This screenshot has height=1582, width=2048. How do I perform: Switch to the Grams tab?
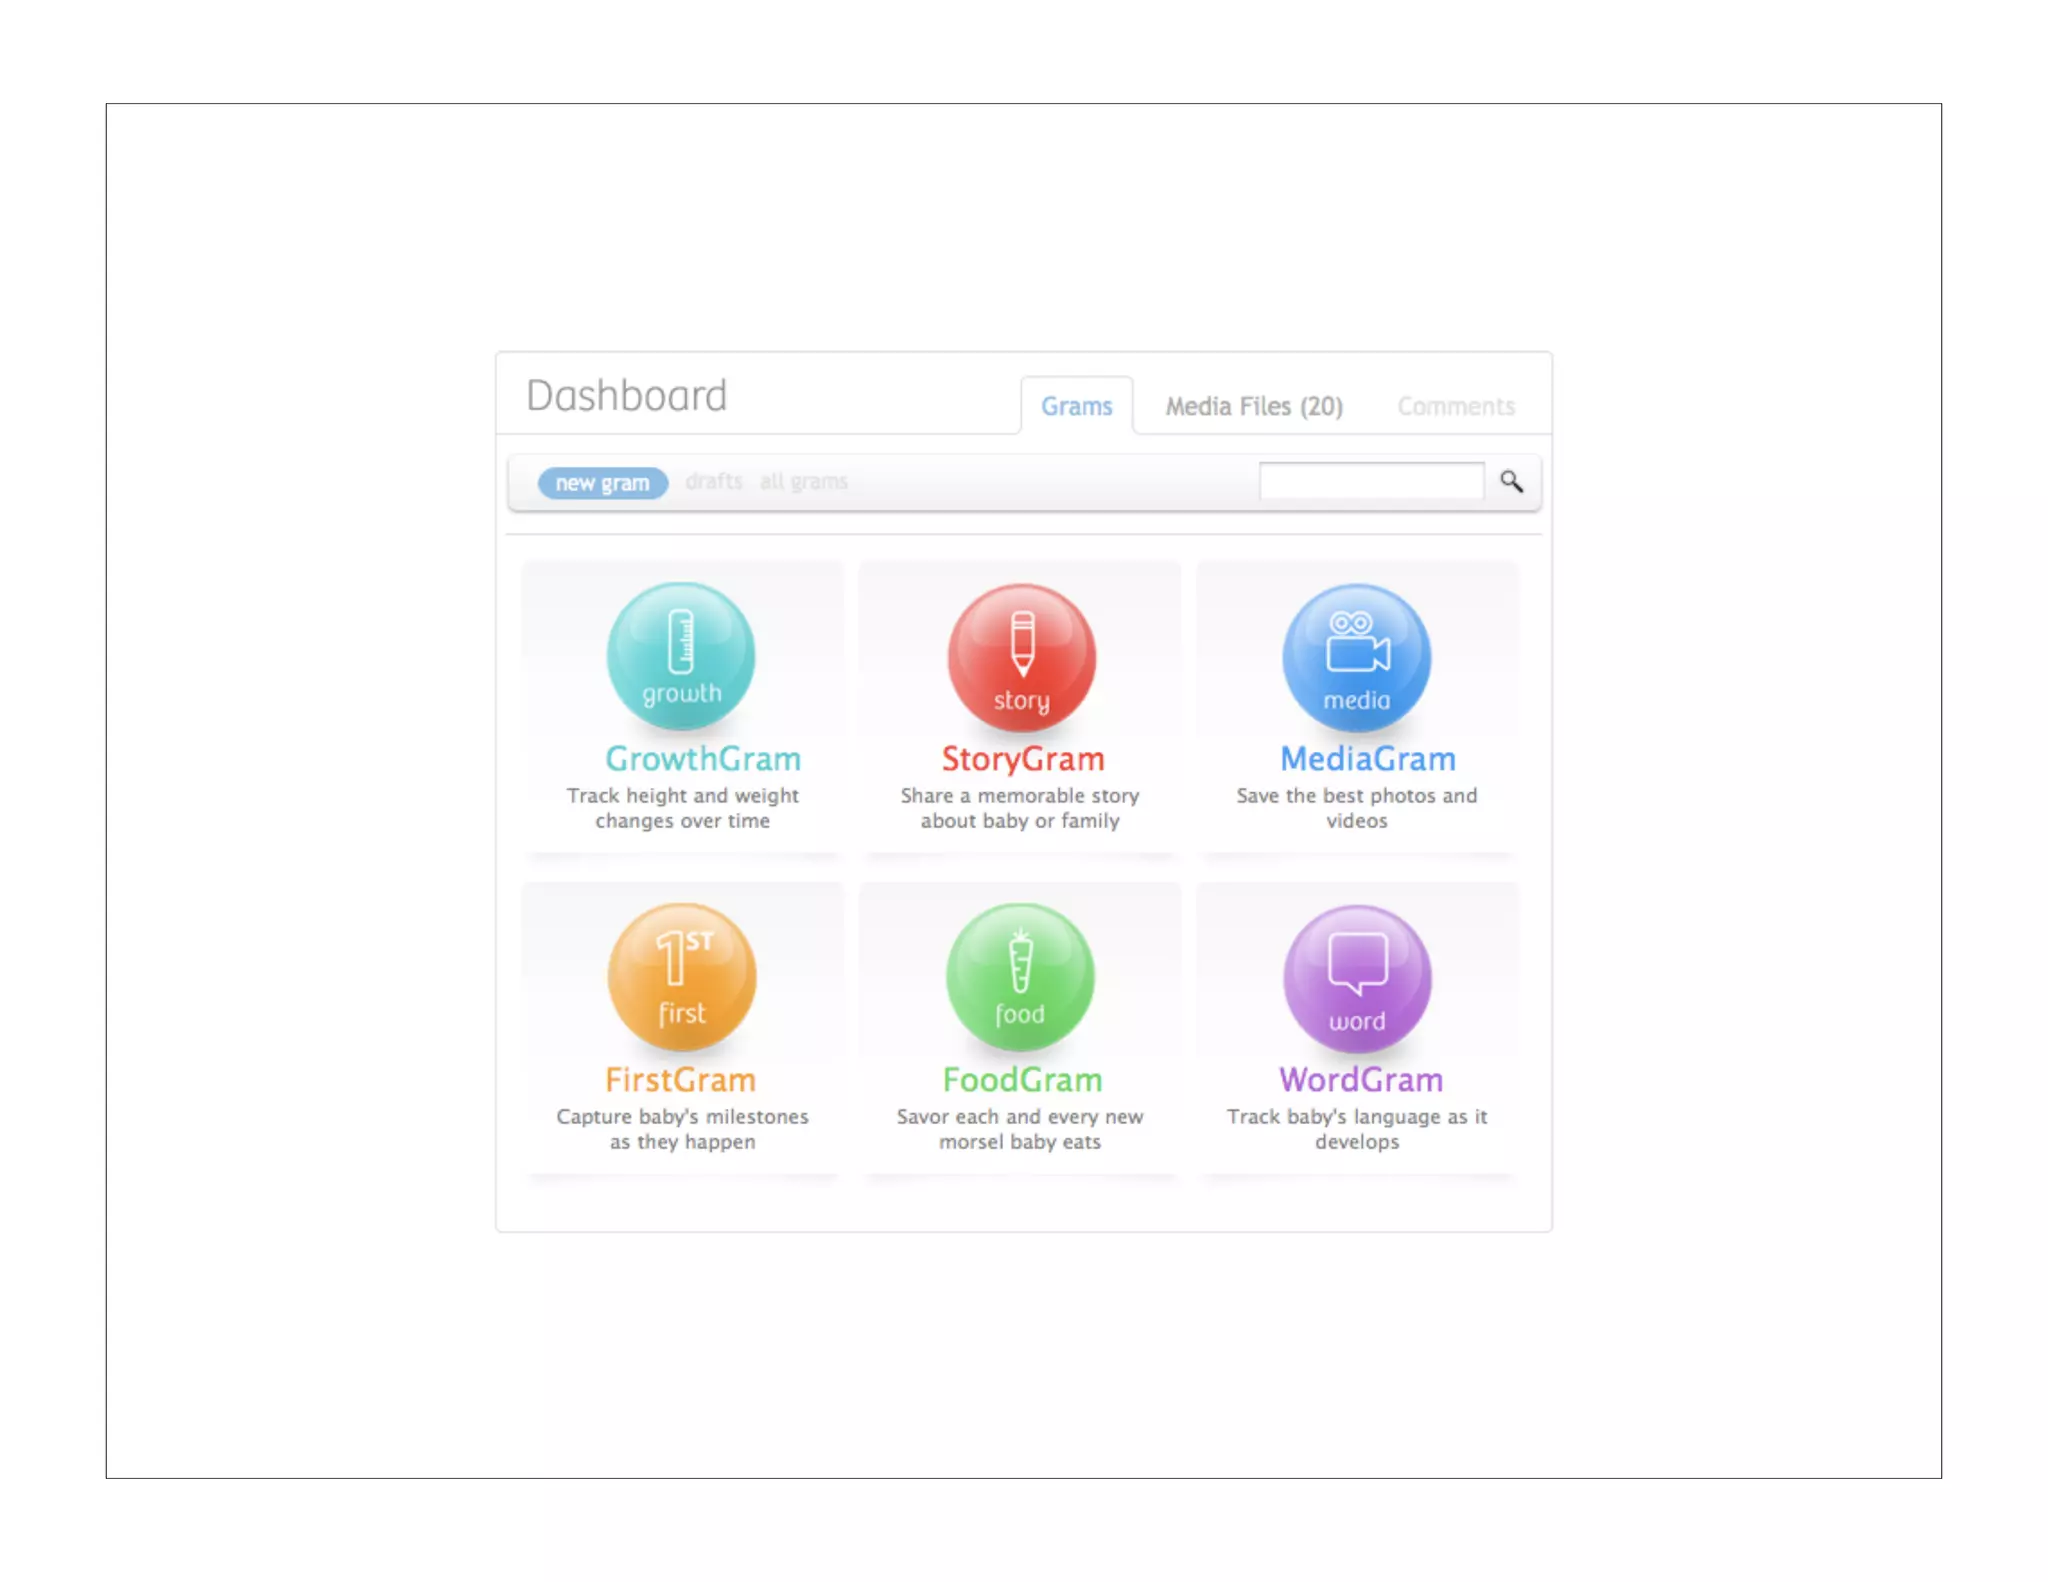coord(1076,406)
